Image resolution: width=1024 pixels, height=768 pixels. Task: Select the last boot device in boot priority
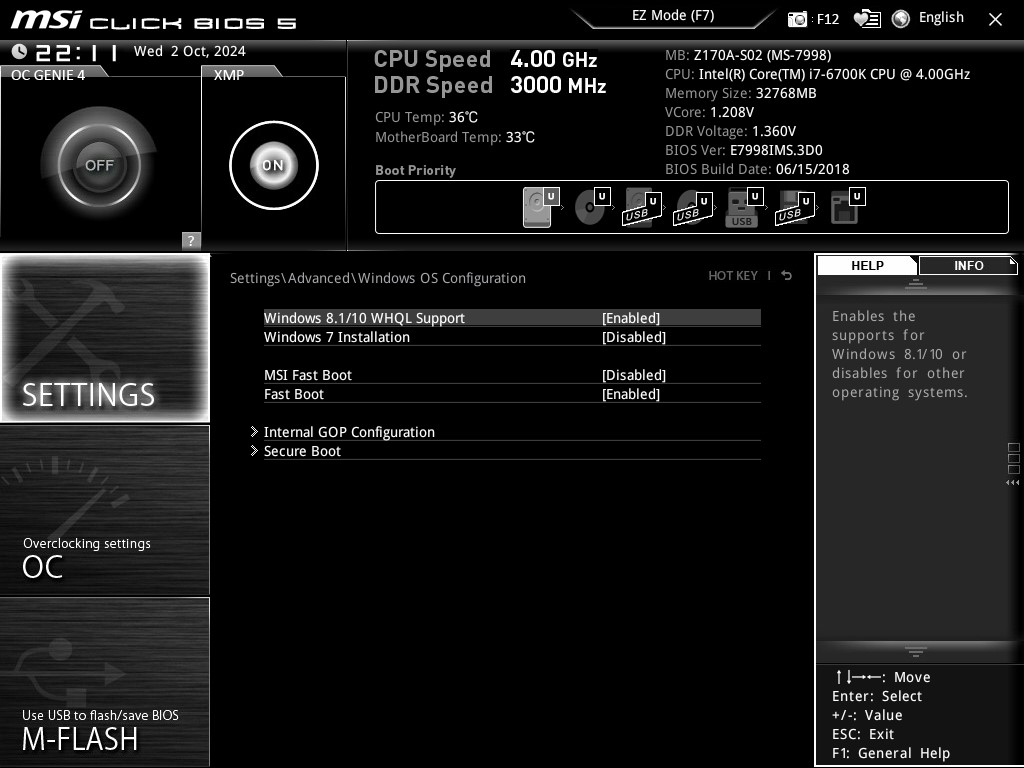tap(848, 206)
